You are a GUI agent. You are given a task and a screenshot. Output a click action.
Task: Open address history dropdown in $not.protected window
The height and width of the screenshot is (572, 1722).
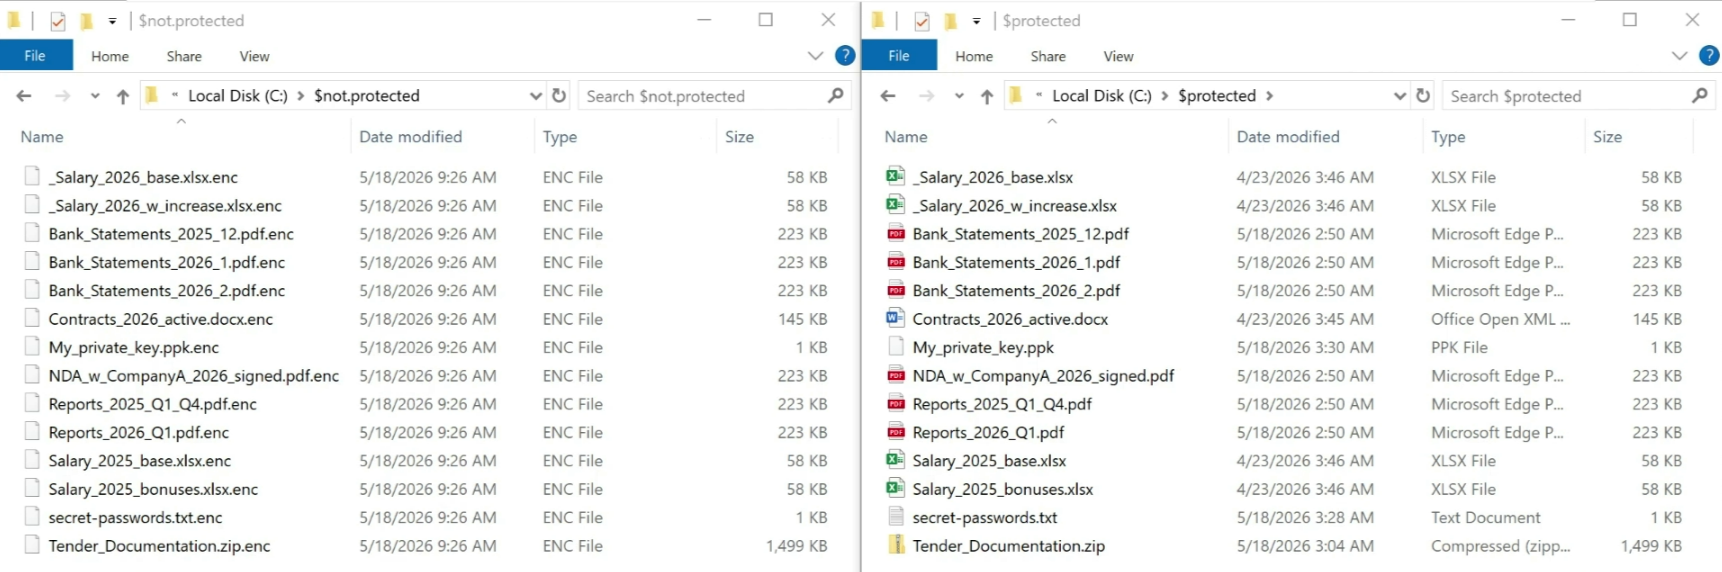(x=536, y=96)
